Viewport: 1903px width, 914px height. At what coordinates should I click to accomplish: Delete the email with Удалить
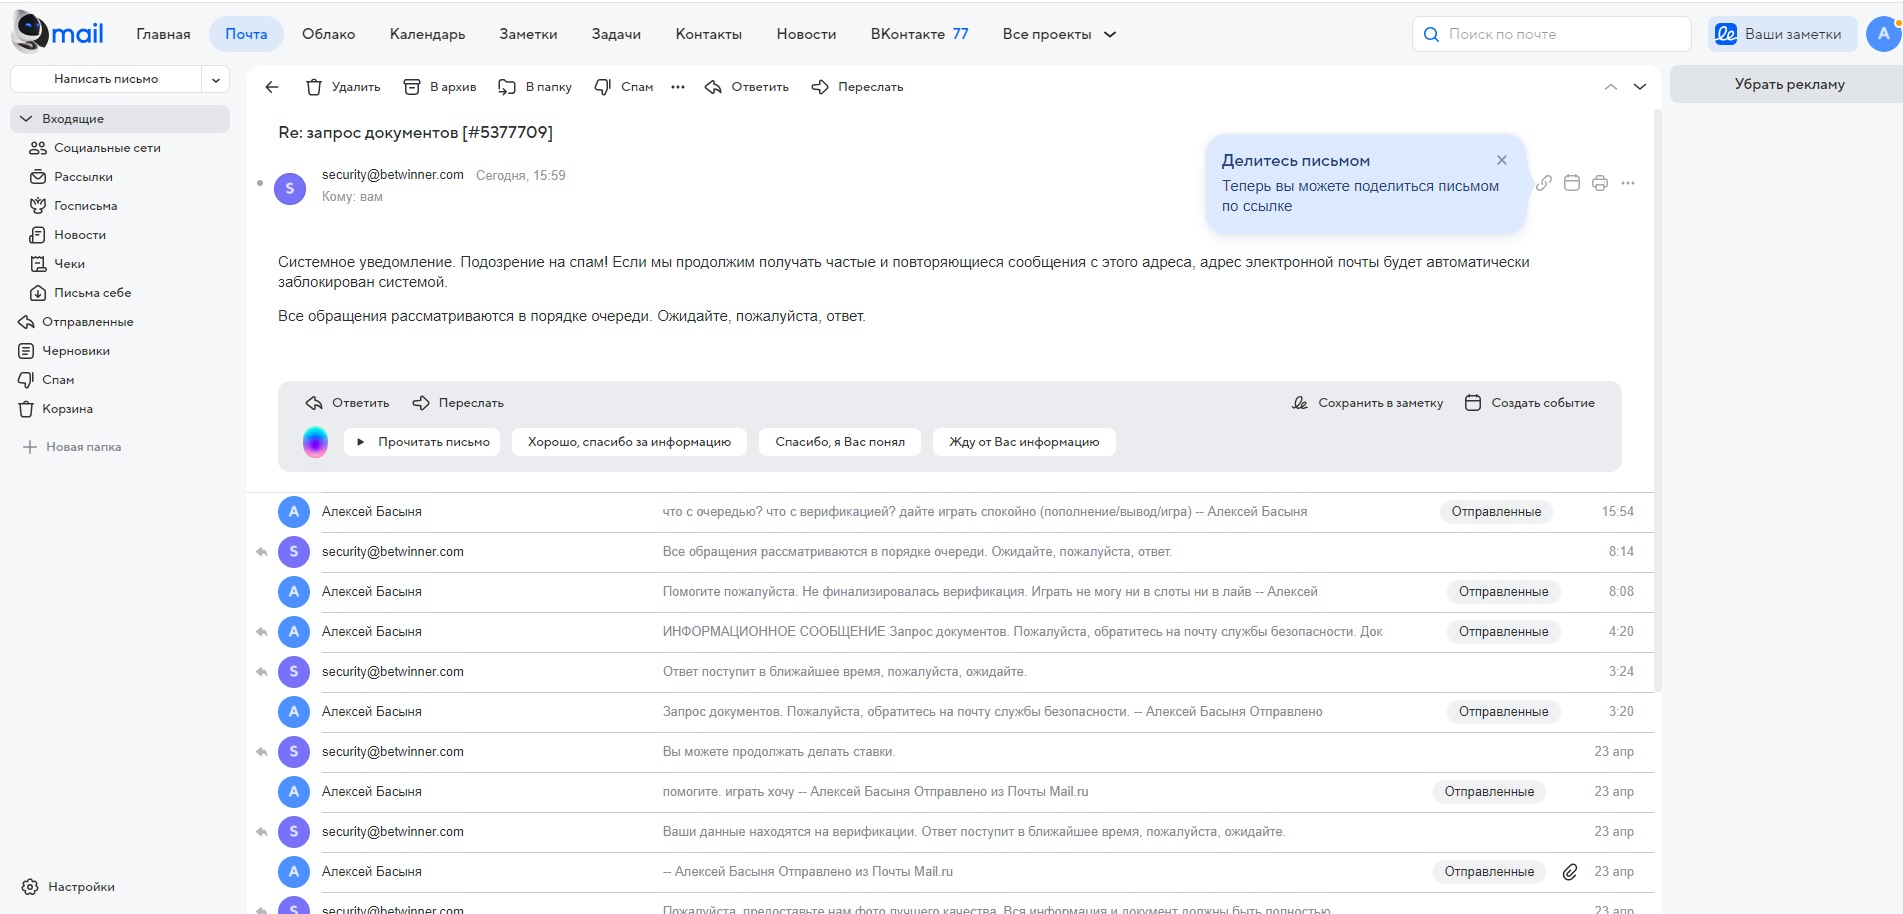pos(343,87)
